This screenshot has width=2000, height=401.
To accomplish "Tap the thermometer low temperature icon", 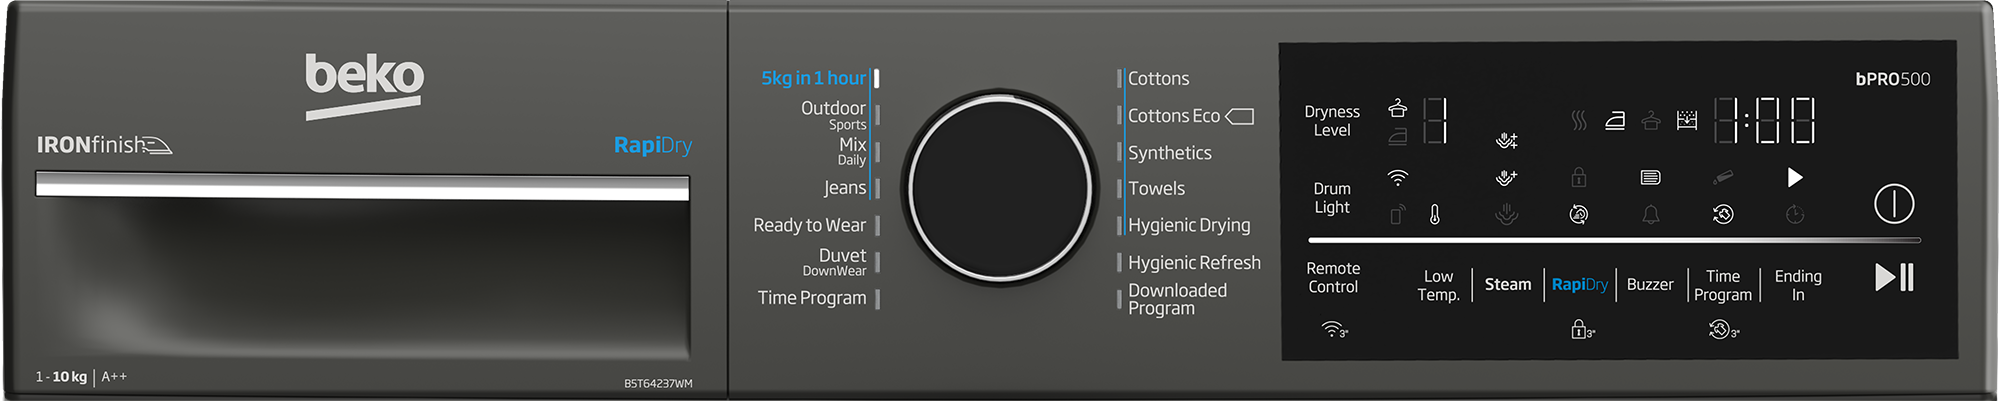I will click(x=1434, y=214).
